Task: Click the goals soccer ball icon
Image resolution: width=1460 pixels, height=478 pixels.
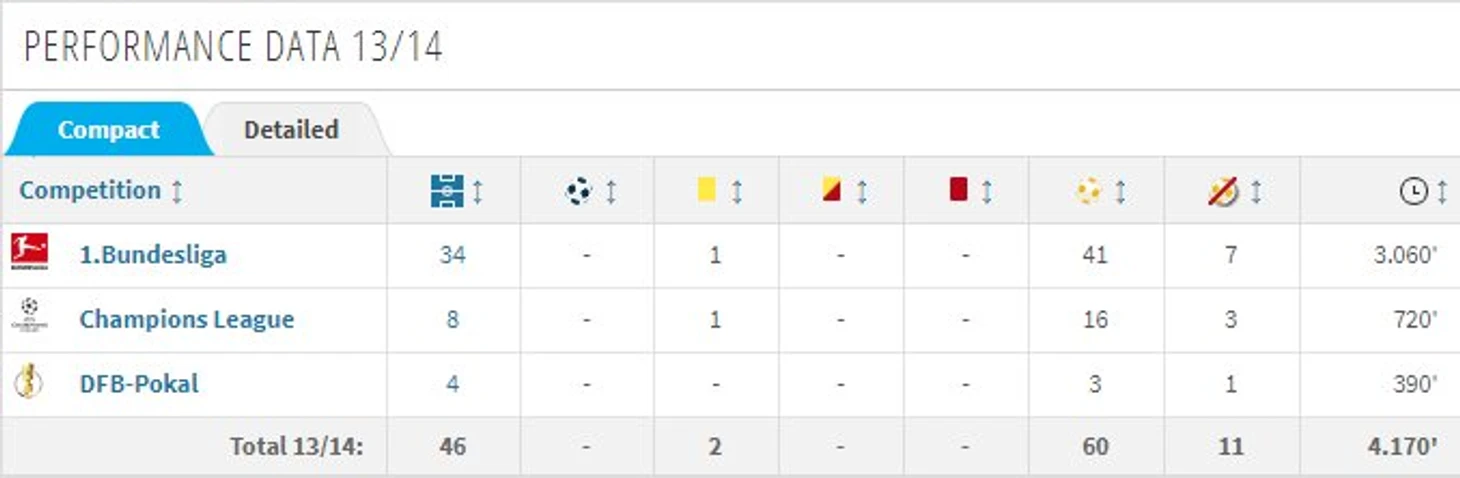Action: (x=578, y=190)
